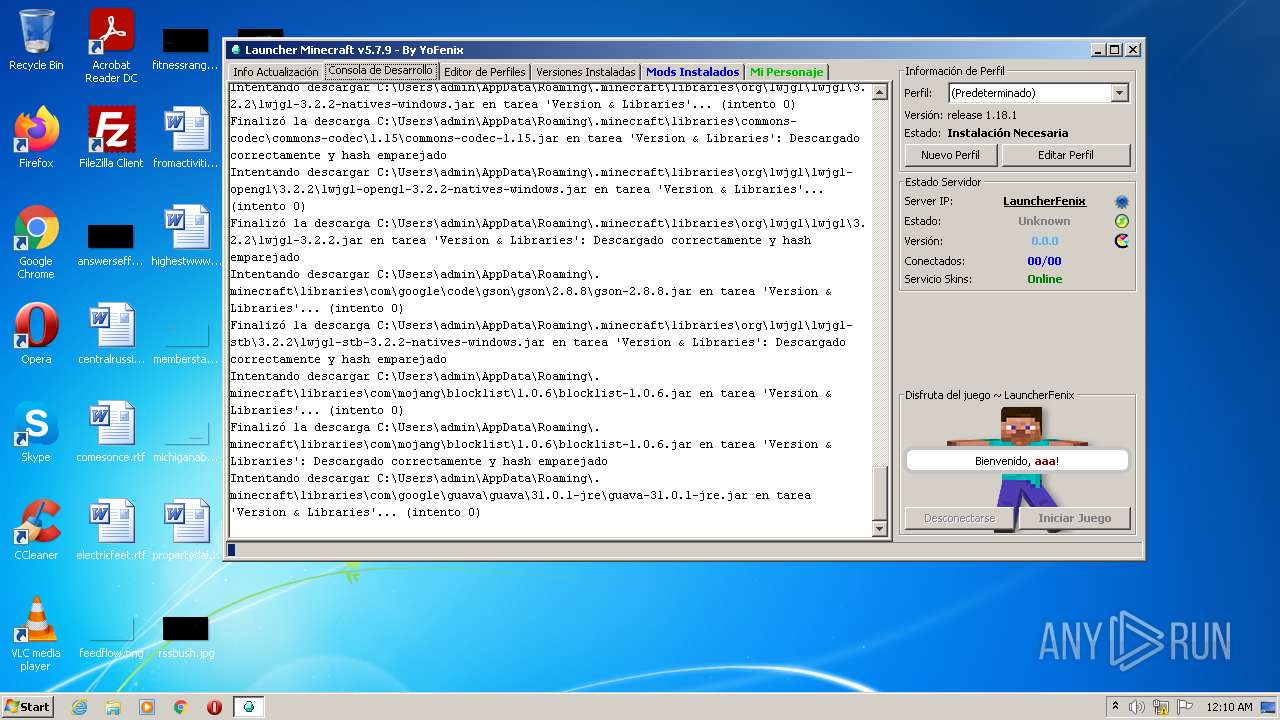Open Google Chrome desktop shortcut

click(36, 242)
